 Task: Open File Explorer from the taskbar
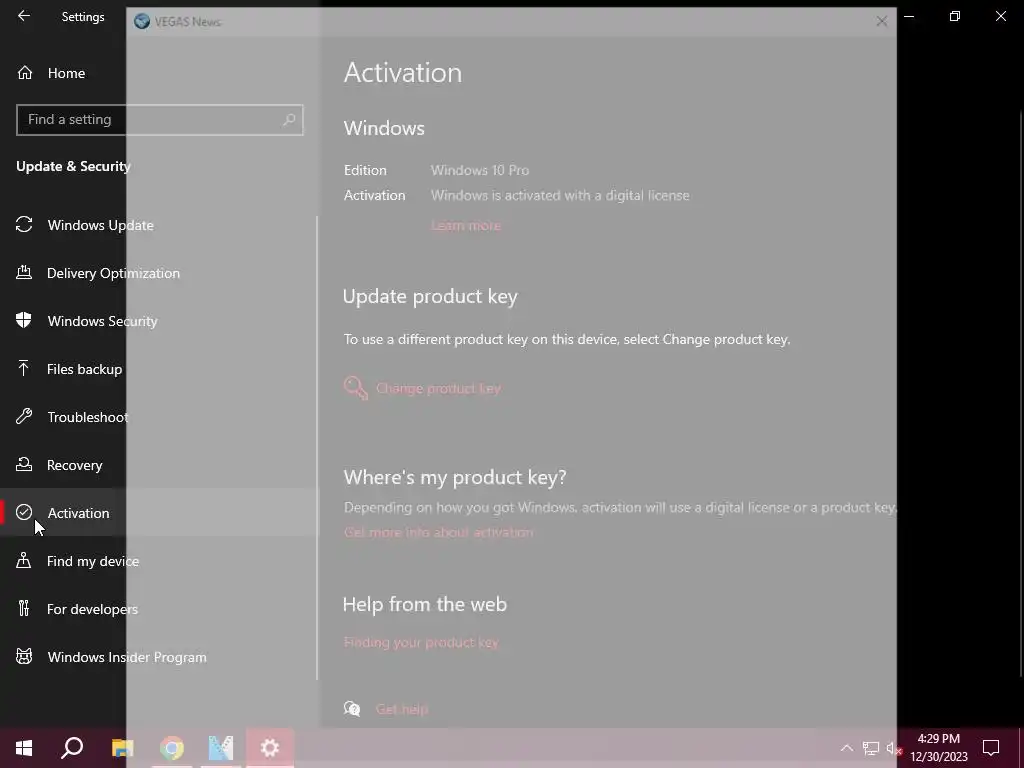[x=122, y=748]
